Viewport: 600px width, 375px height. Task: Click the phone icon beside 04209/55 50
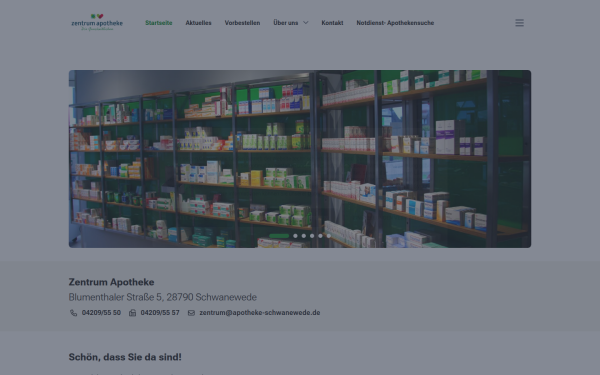73,313
